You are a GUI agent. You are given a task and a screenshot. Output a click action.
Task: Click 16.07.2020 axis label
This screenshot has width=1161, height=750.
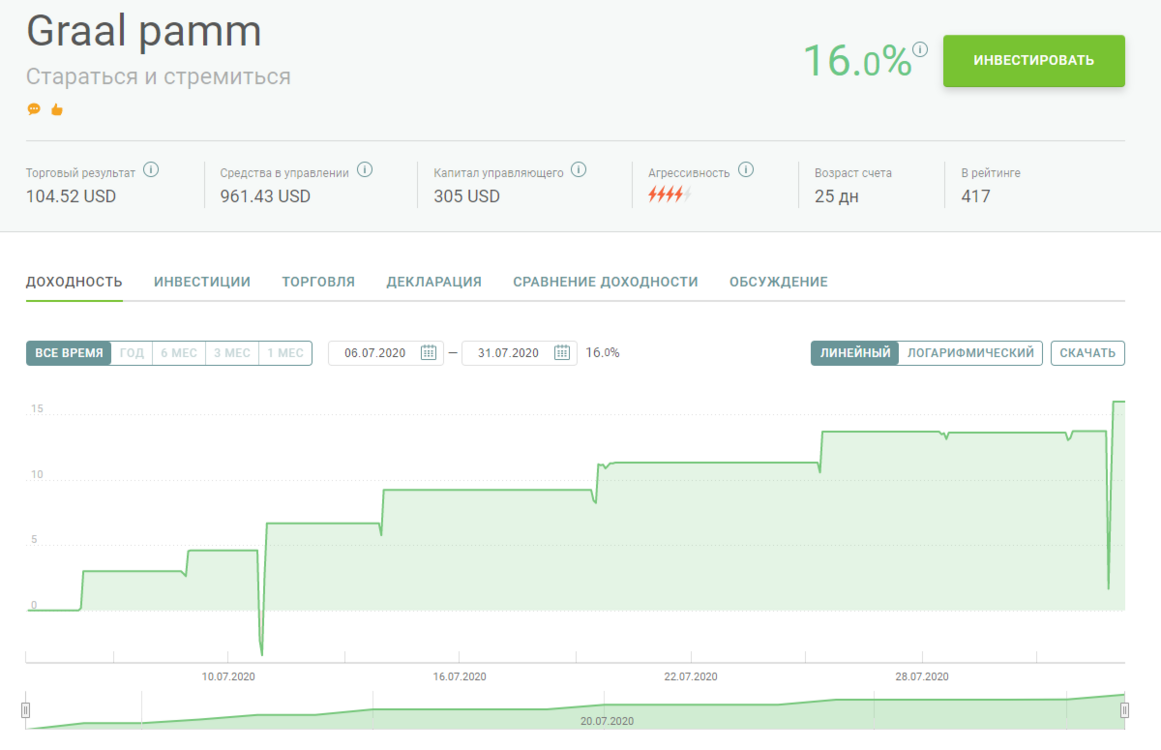point(460,677)
